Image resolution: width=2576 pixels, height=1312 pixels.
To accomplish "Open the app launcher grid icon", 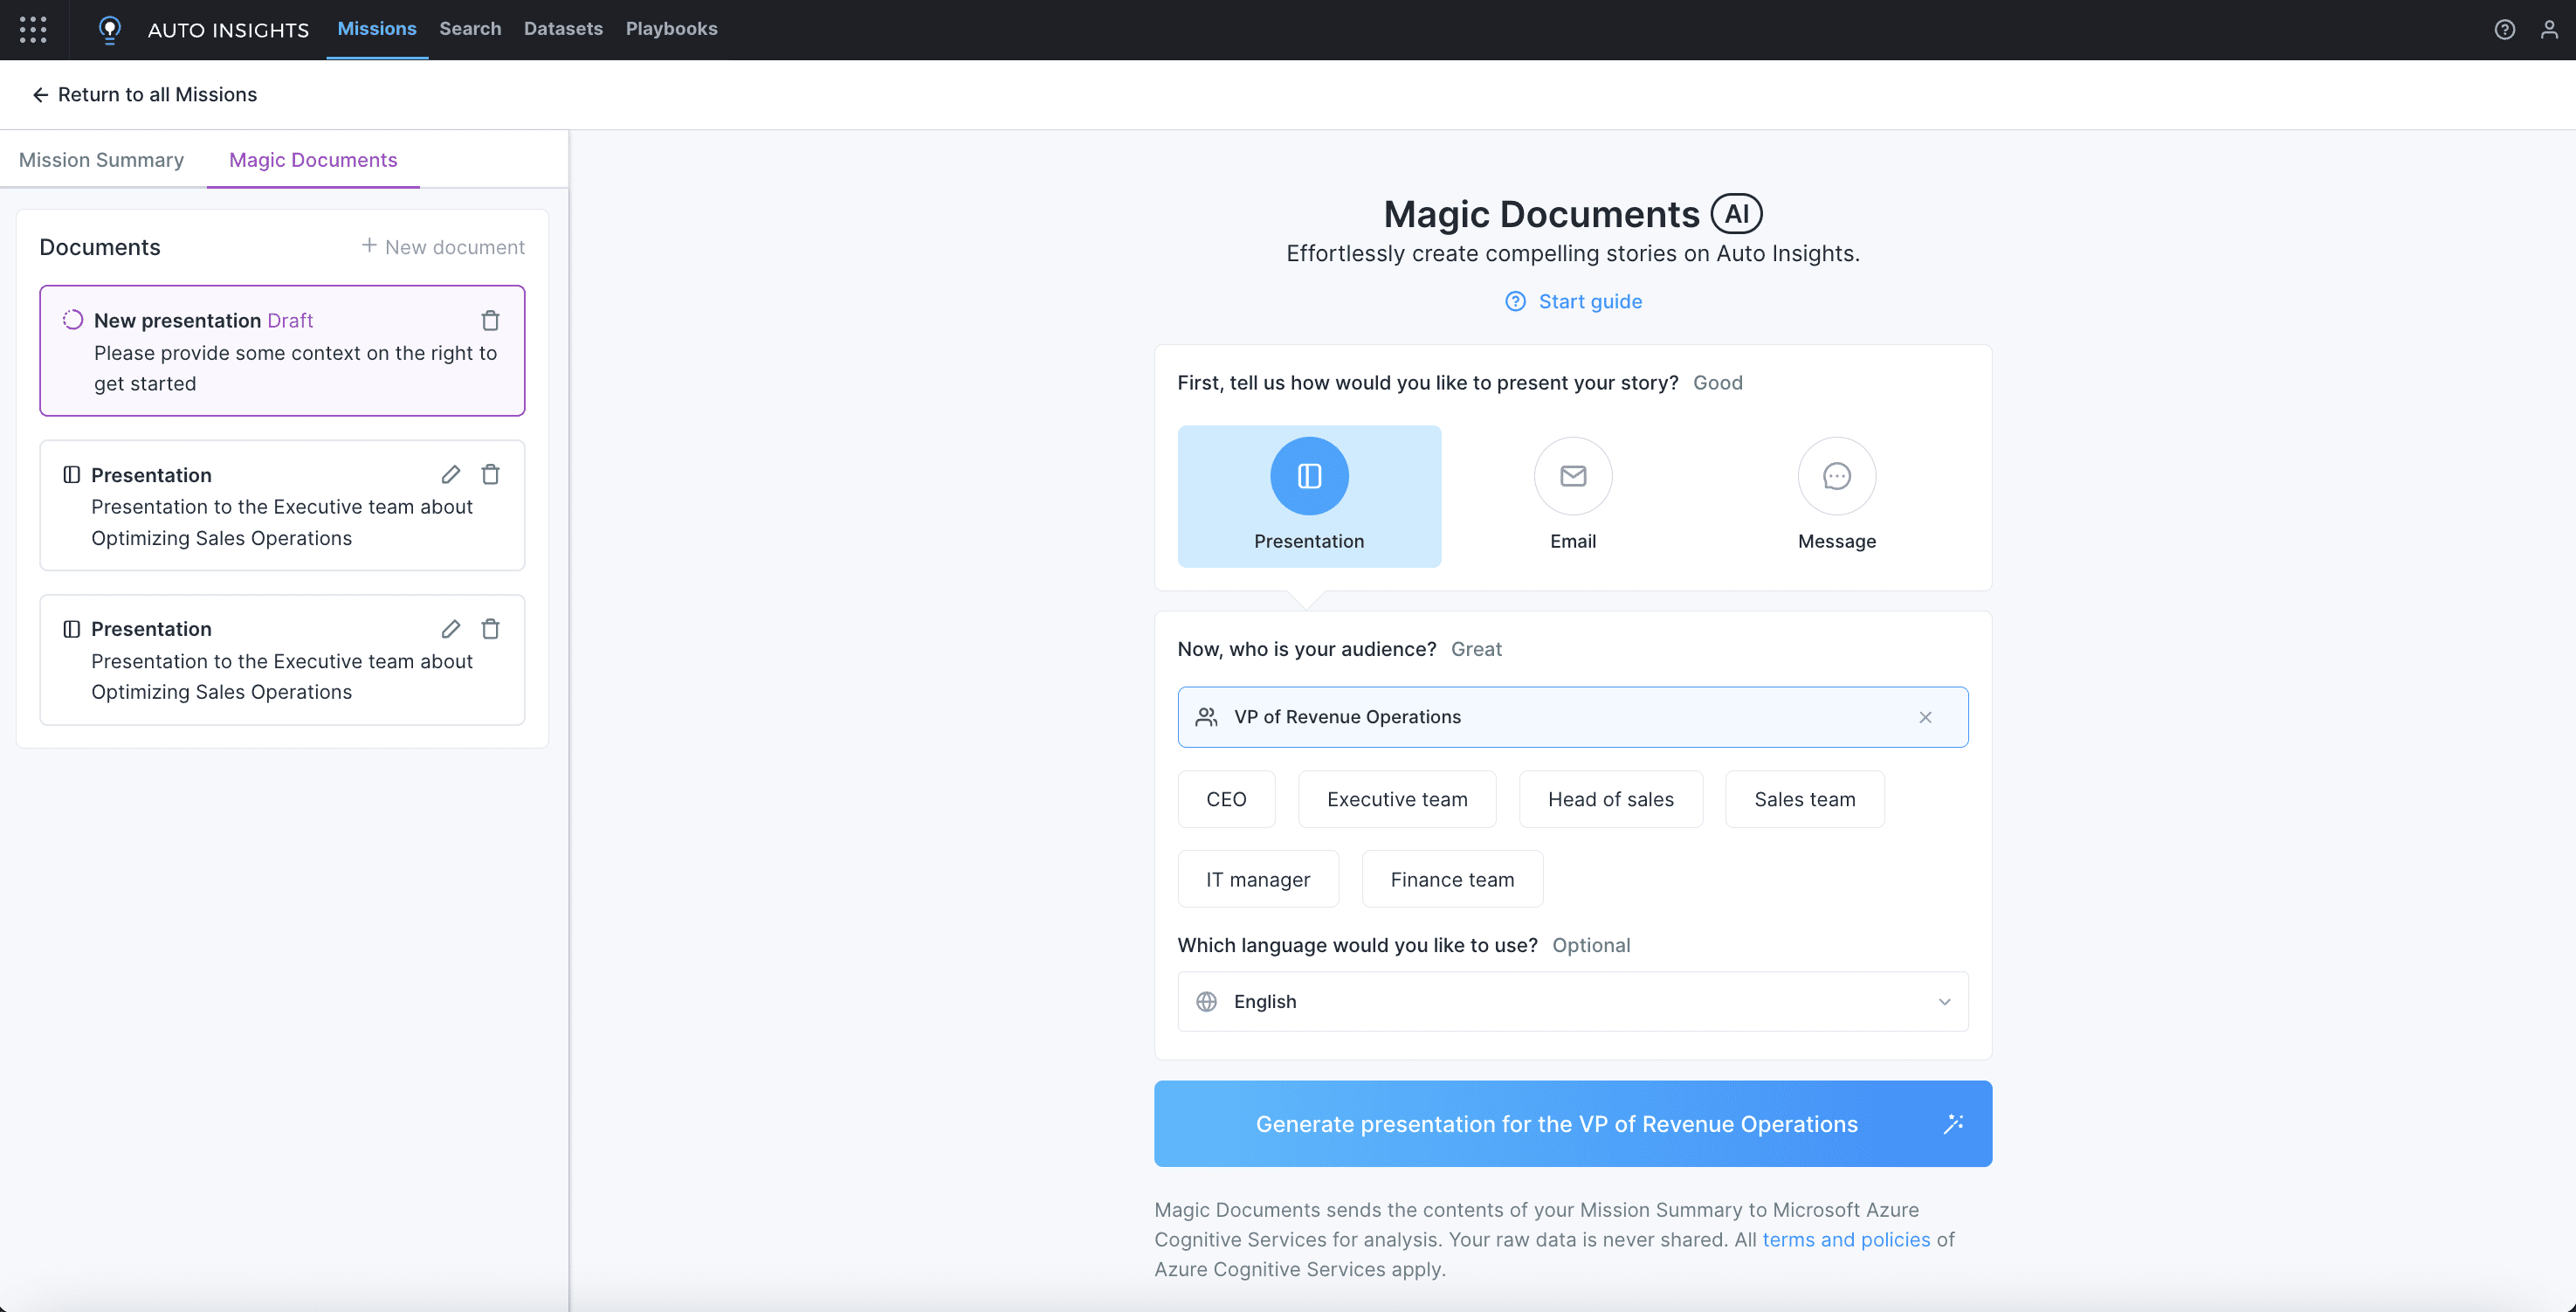I will 33,29.
